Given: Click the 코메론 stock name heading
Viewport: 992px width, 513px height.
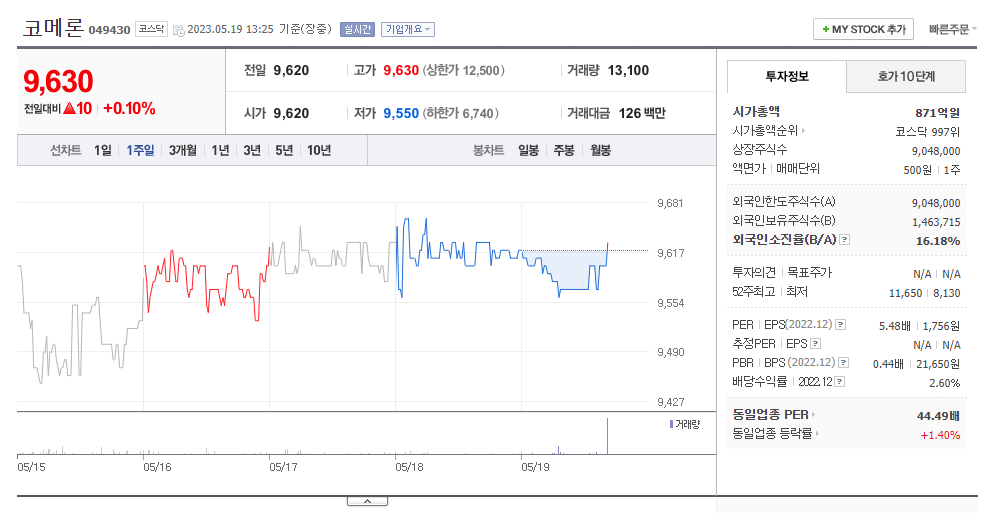Looking at the screenshot, I should [53, 28].
